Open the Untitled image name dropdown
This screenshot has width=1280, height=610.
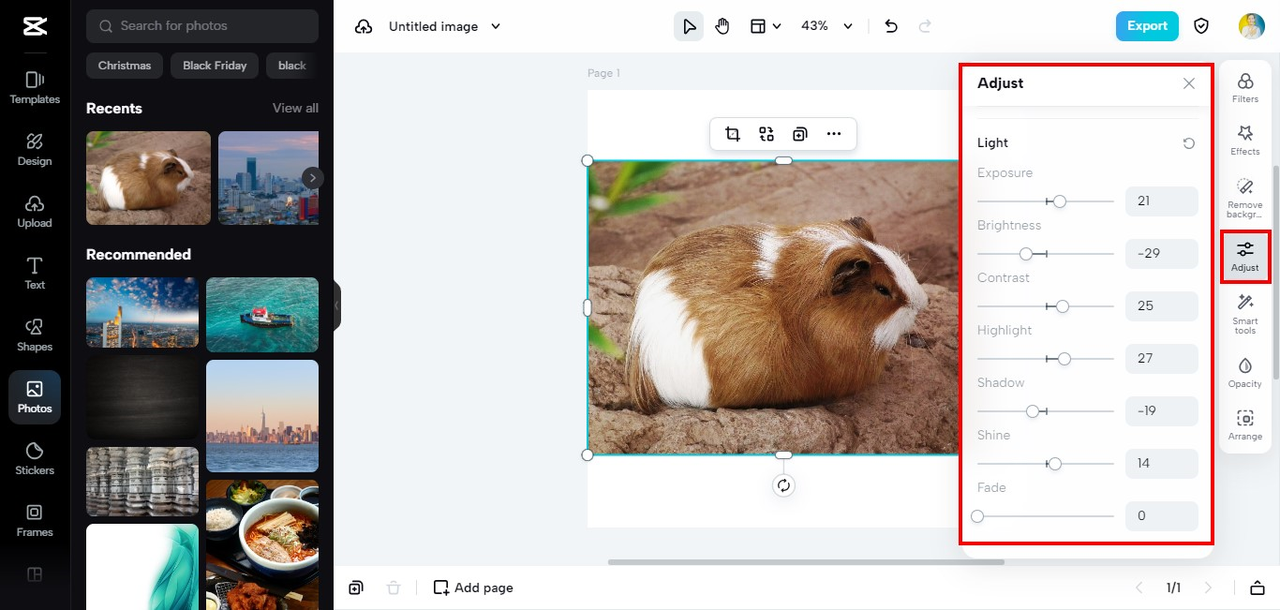coord(496,26)
